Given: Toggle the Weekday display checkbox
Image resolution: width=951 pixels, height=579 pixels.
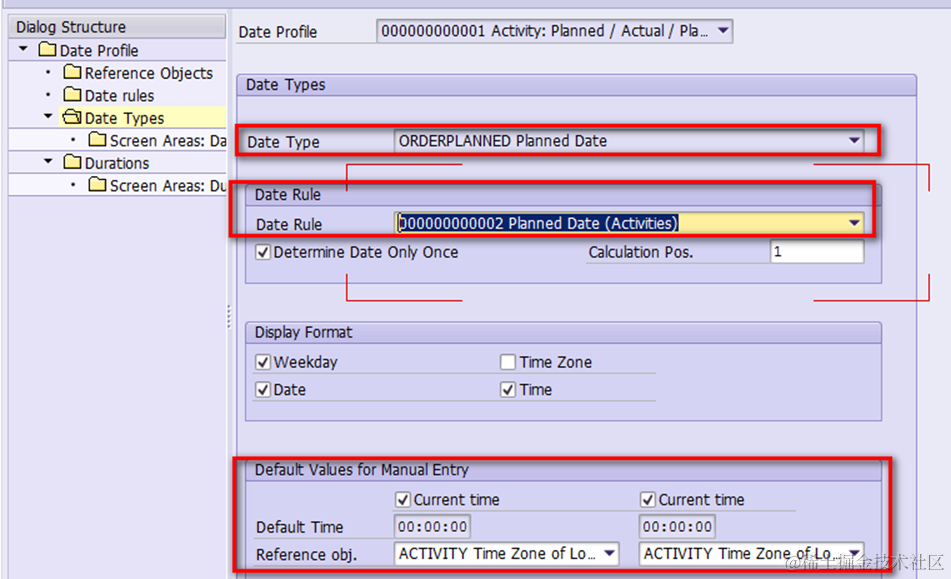Looking at the screenshot, I should click(263, 362).
